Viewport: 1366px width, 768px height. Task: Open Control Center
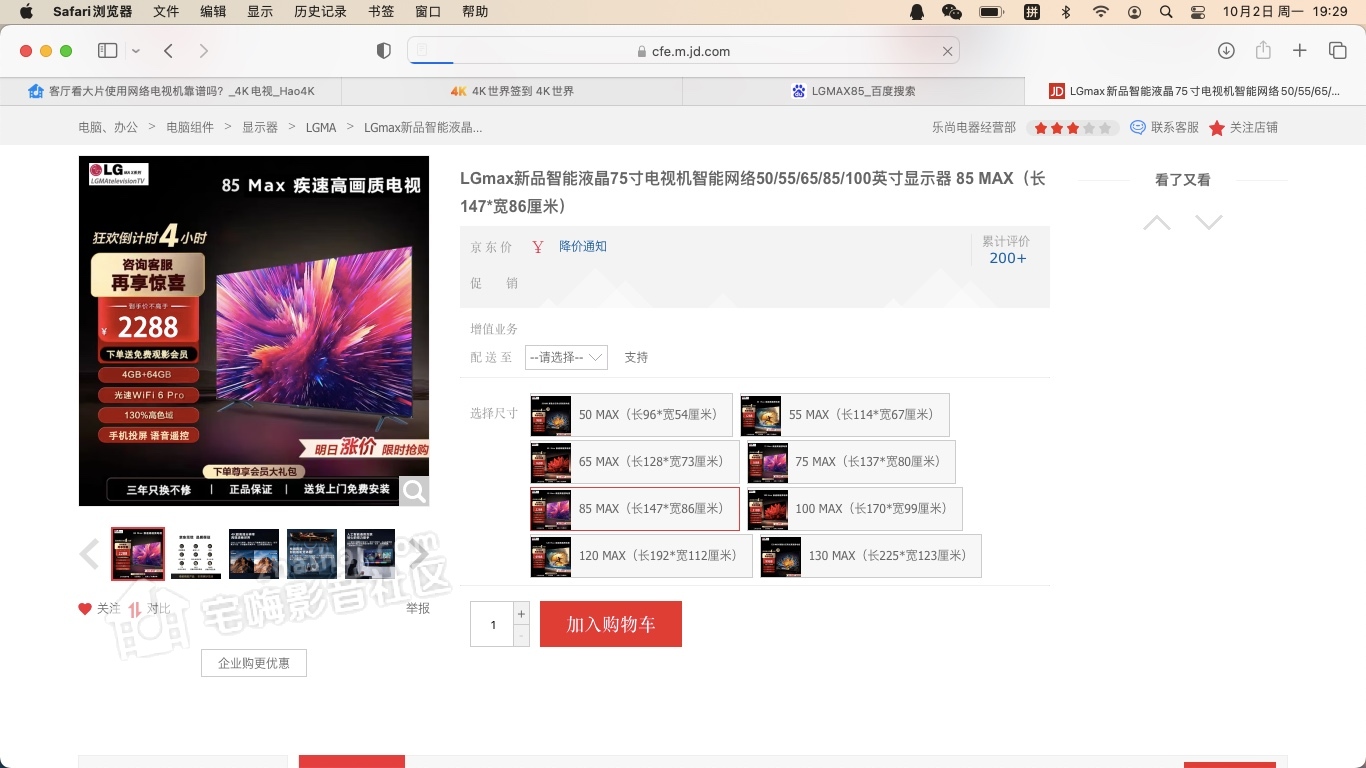click(1199, 12)
